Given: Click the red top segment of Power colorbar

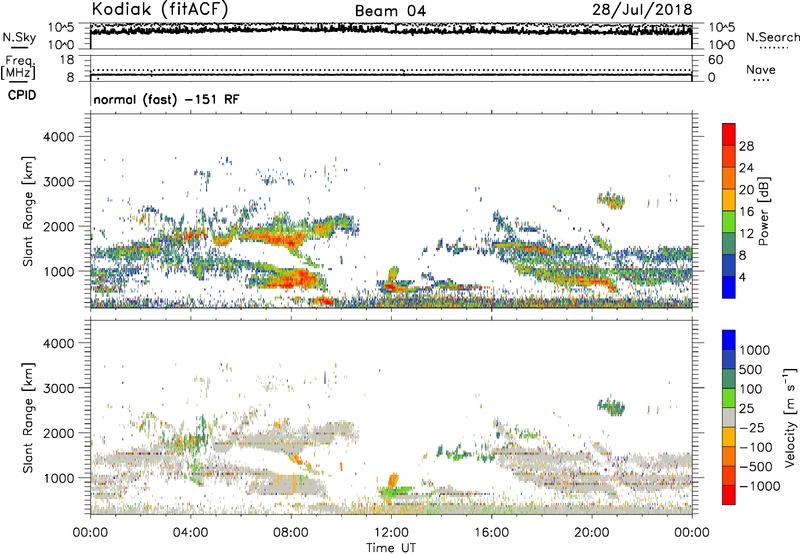Looking at the screenshot, I should point(729,135).
